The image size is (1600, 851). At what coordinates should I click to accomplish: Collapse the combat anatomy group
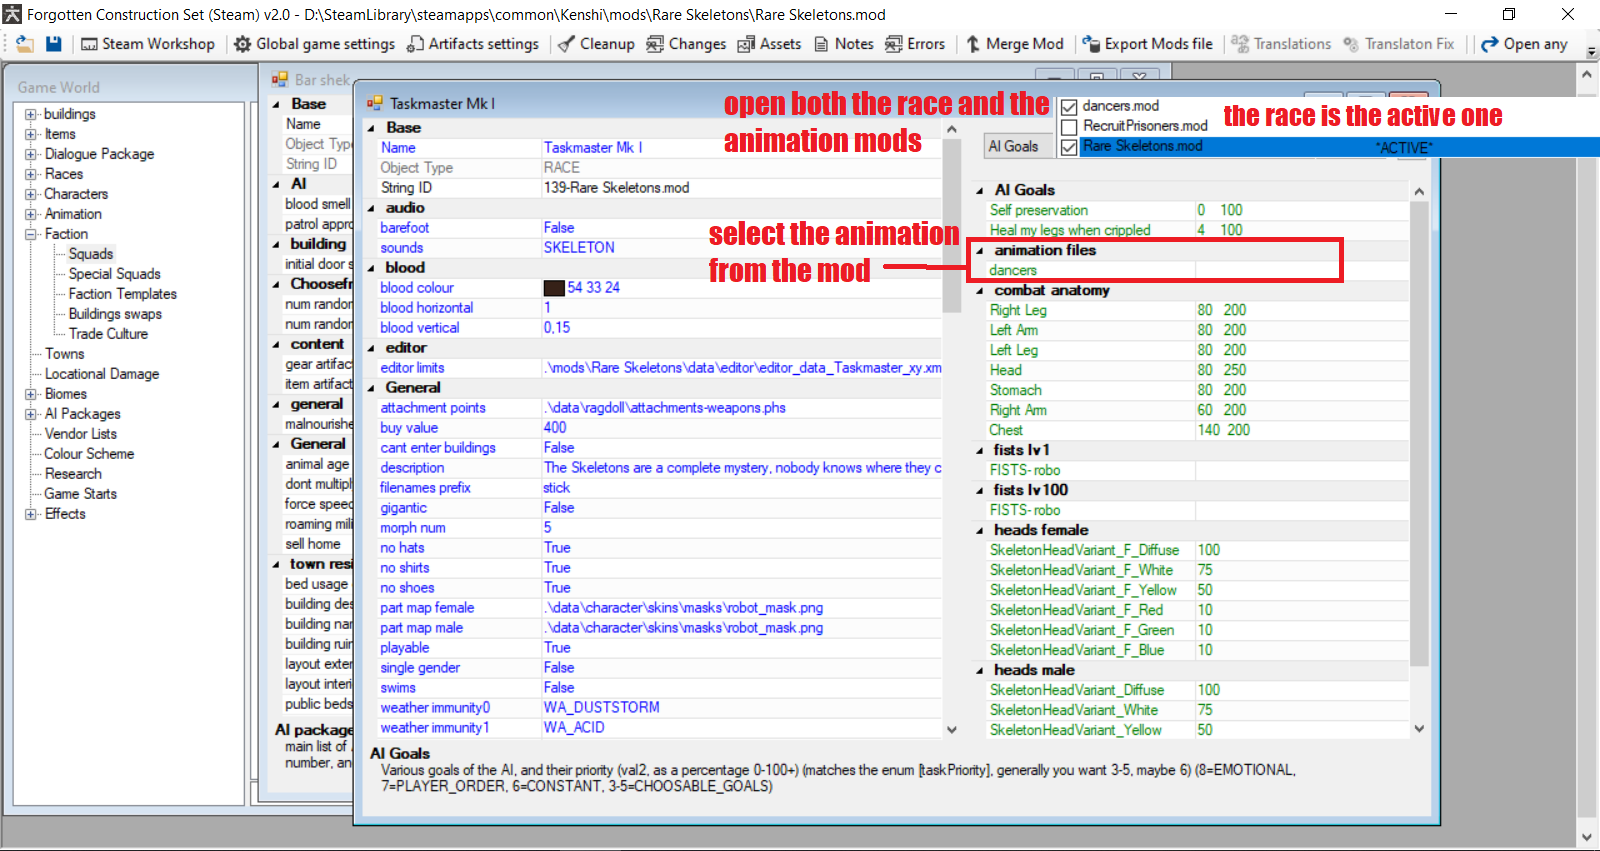(980, 290)
